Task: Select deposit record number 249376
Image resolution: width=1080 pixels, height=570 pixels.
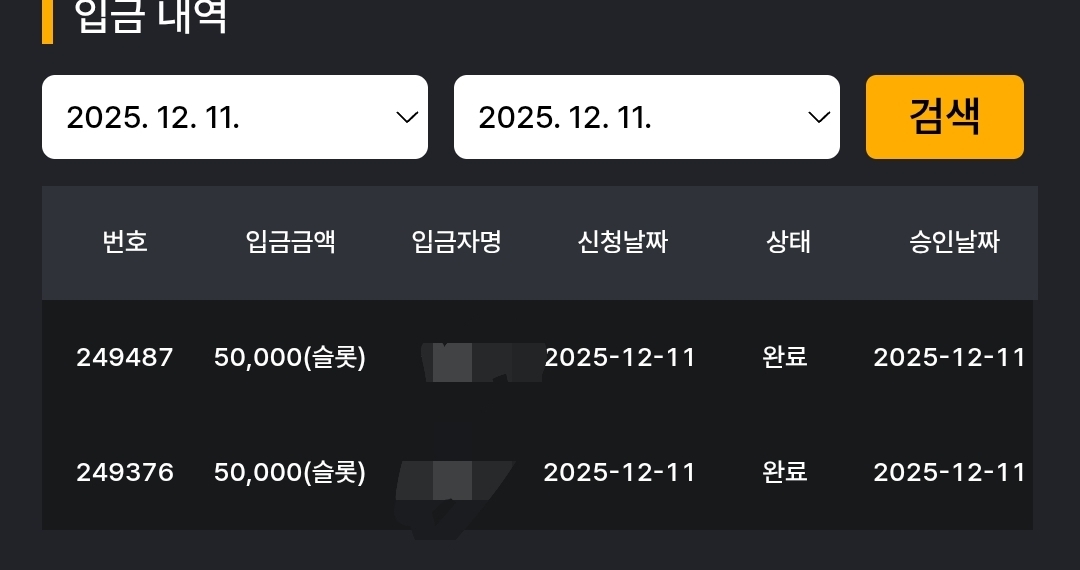Action: [125, 472]
